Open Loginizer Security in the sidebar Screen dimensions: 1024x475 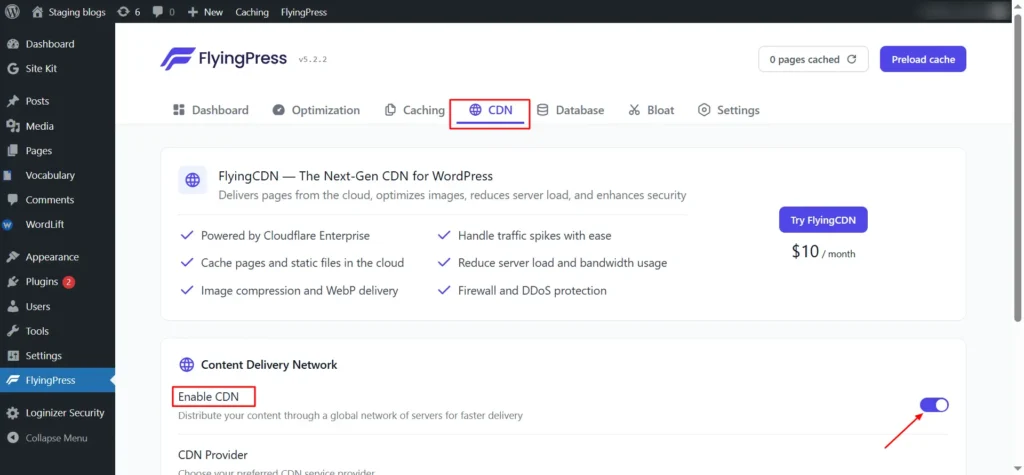(64, 413)
